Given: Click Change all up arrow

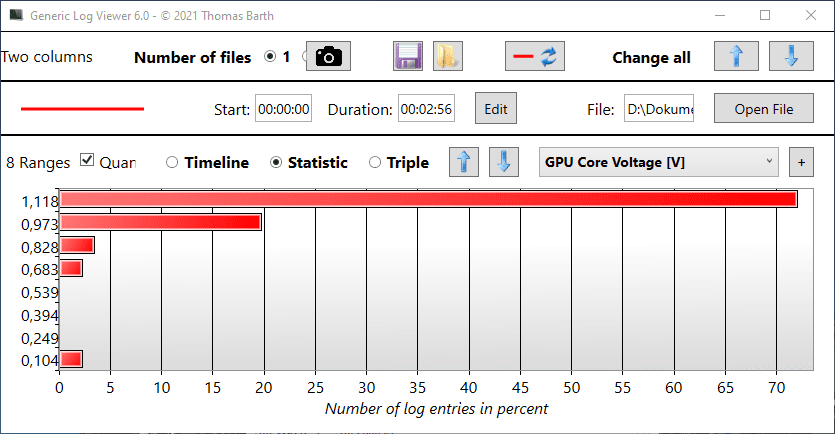Looking at the screenshot, I should point(736,56).
